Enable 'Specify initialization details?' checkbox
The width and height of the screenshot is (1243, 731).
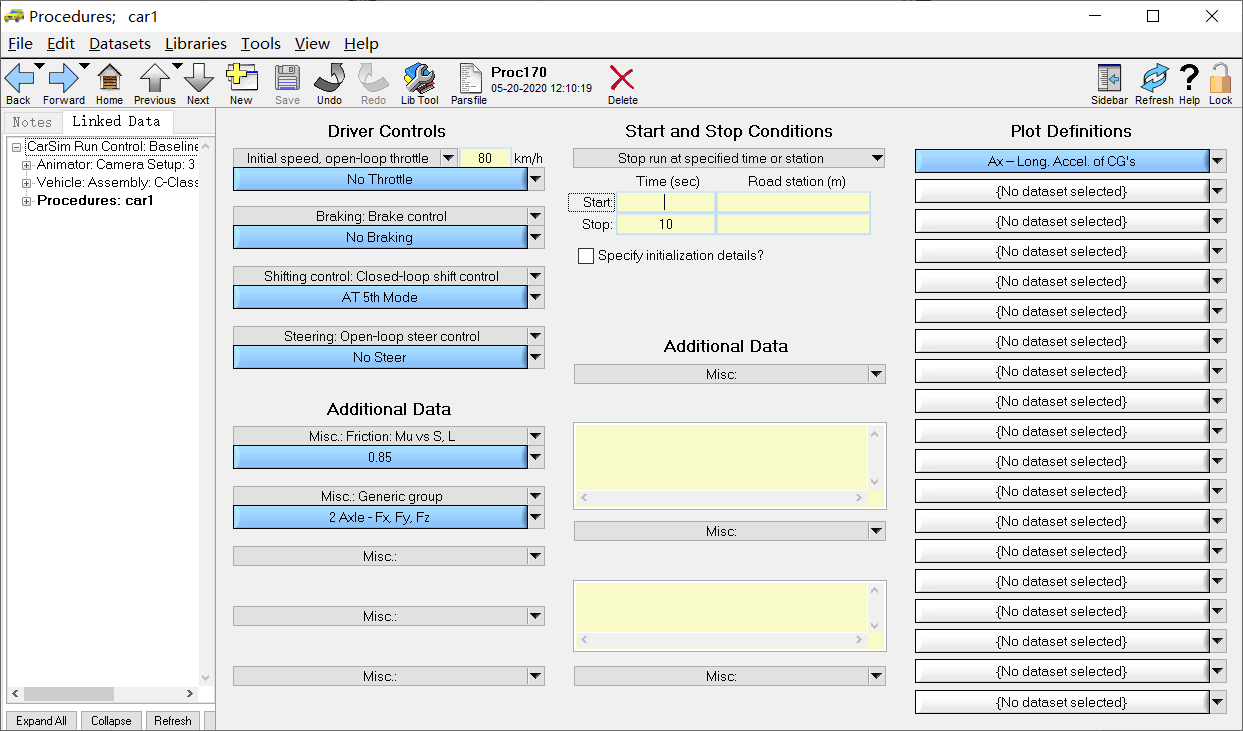(x=586, y=256)
